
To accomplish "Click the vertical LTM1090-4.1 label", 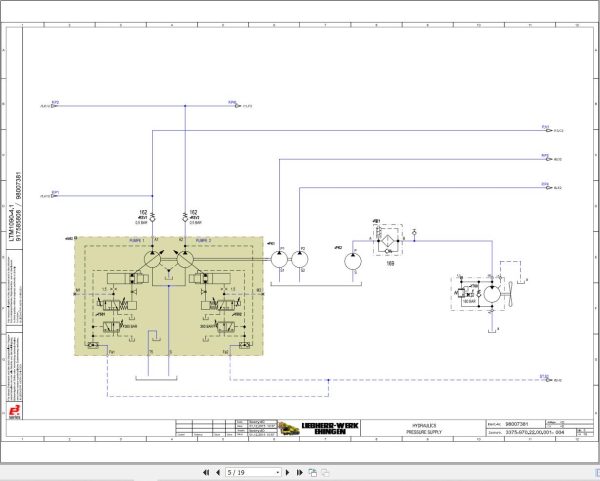I will coord(11,222).
